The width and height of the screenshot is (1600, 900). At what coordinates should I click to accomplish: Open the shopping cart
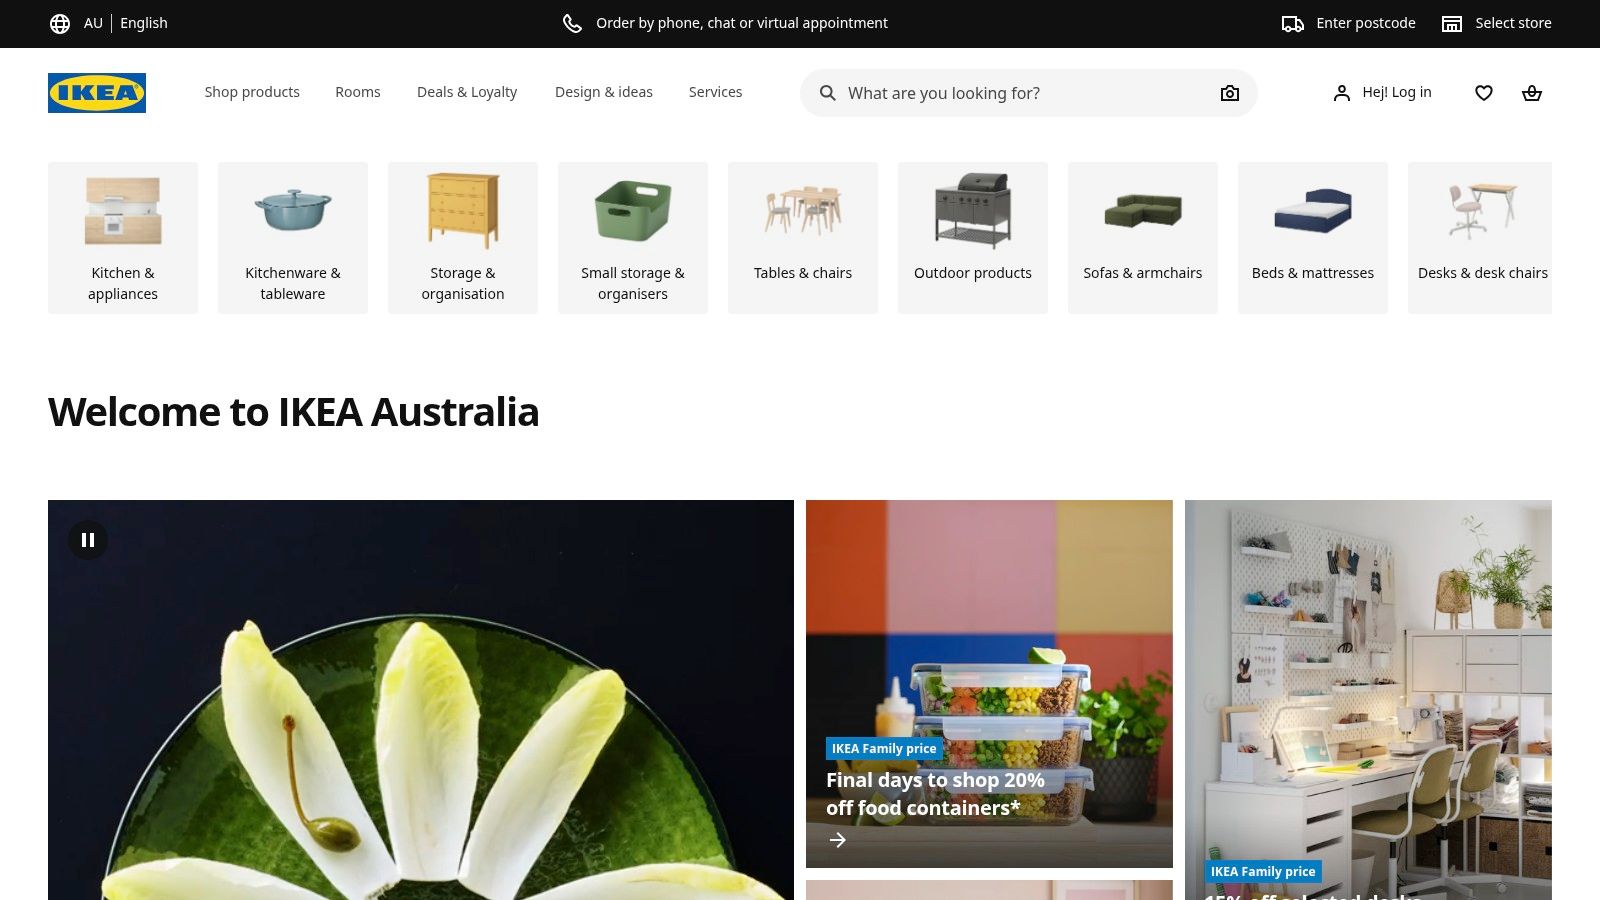[x=1532, y=93]
